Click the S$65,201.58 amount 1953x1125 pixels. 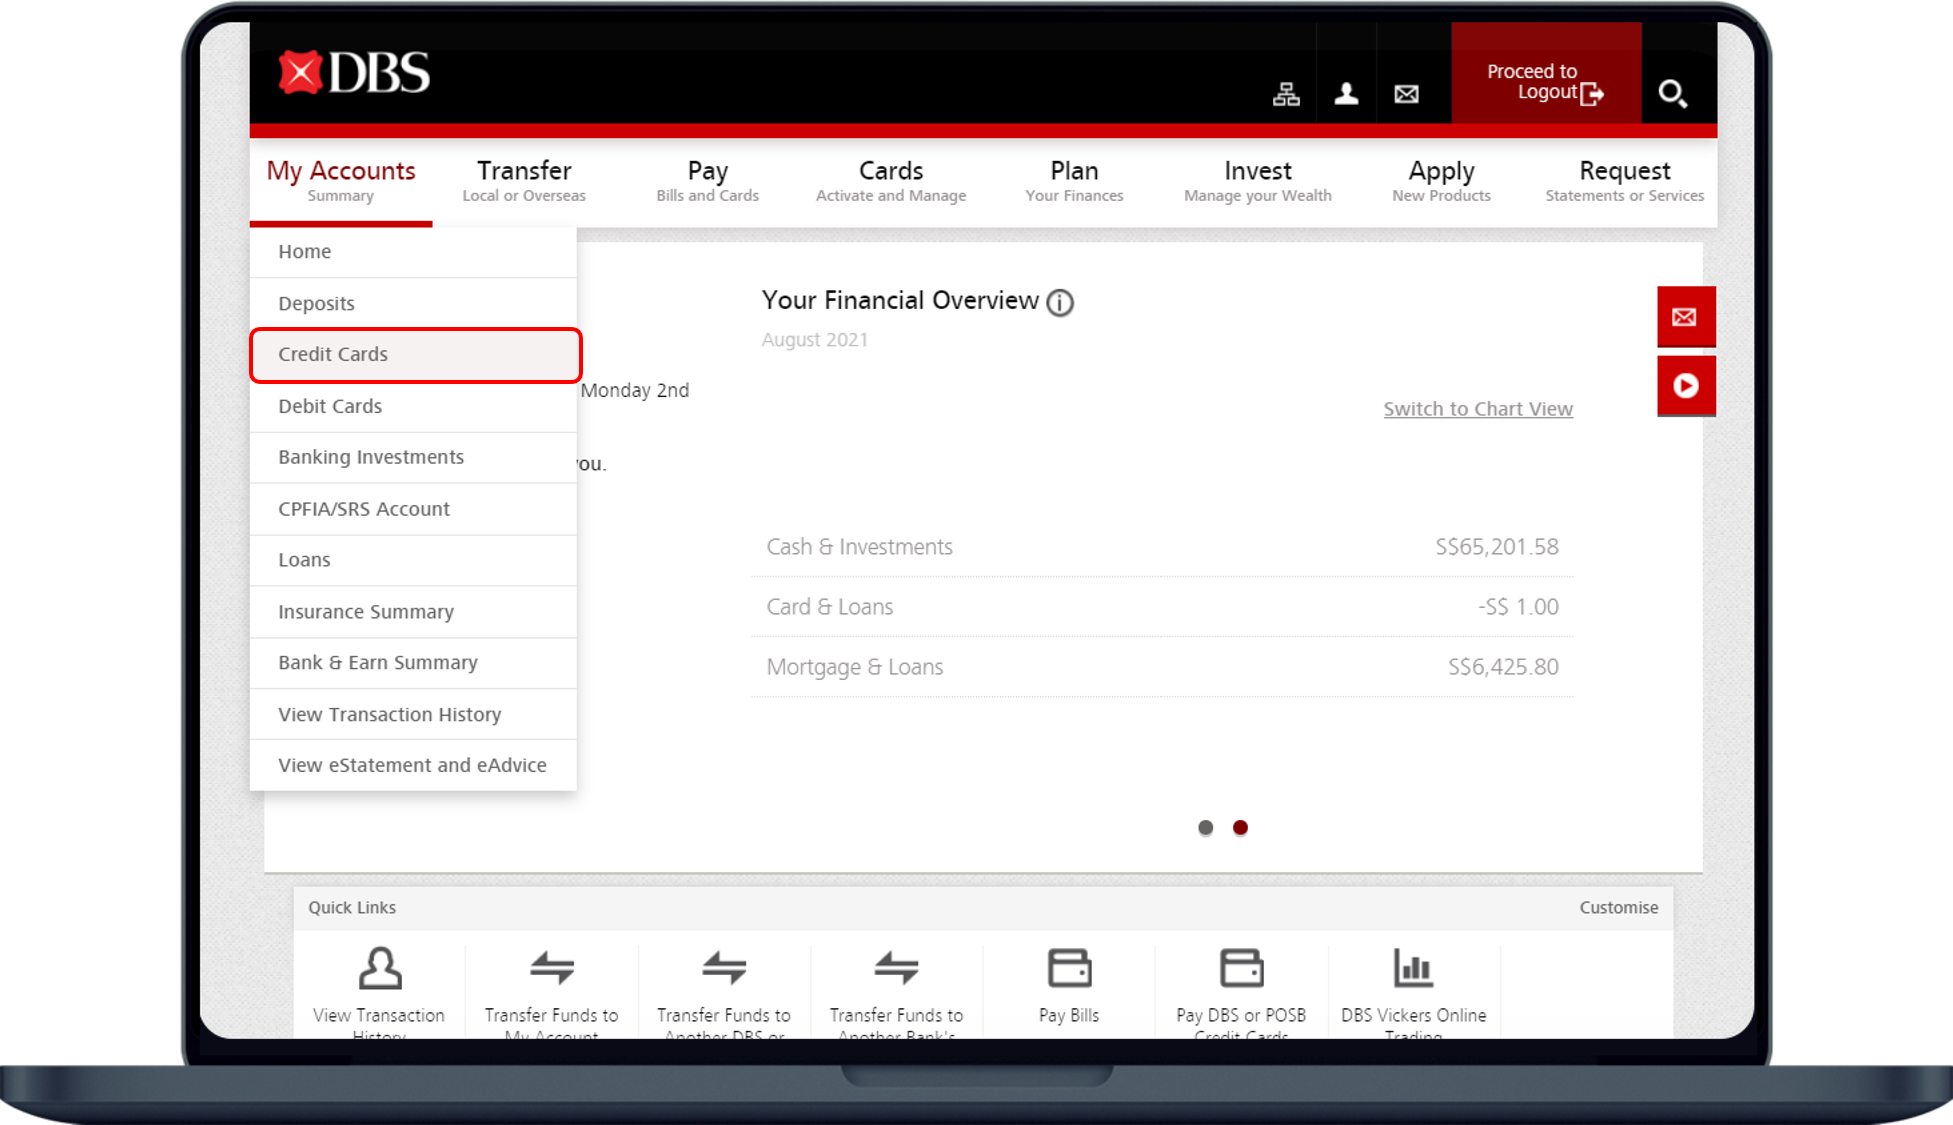(x=1497, y=547)
